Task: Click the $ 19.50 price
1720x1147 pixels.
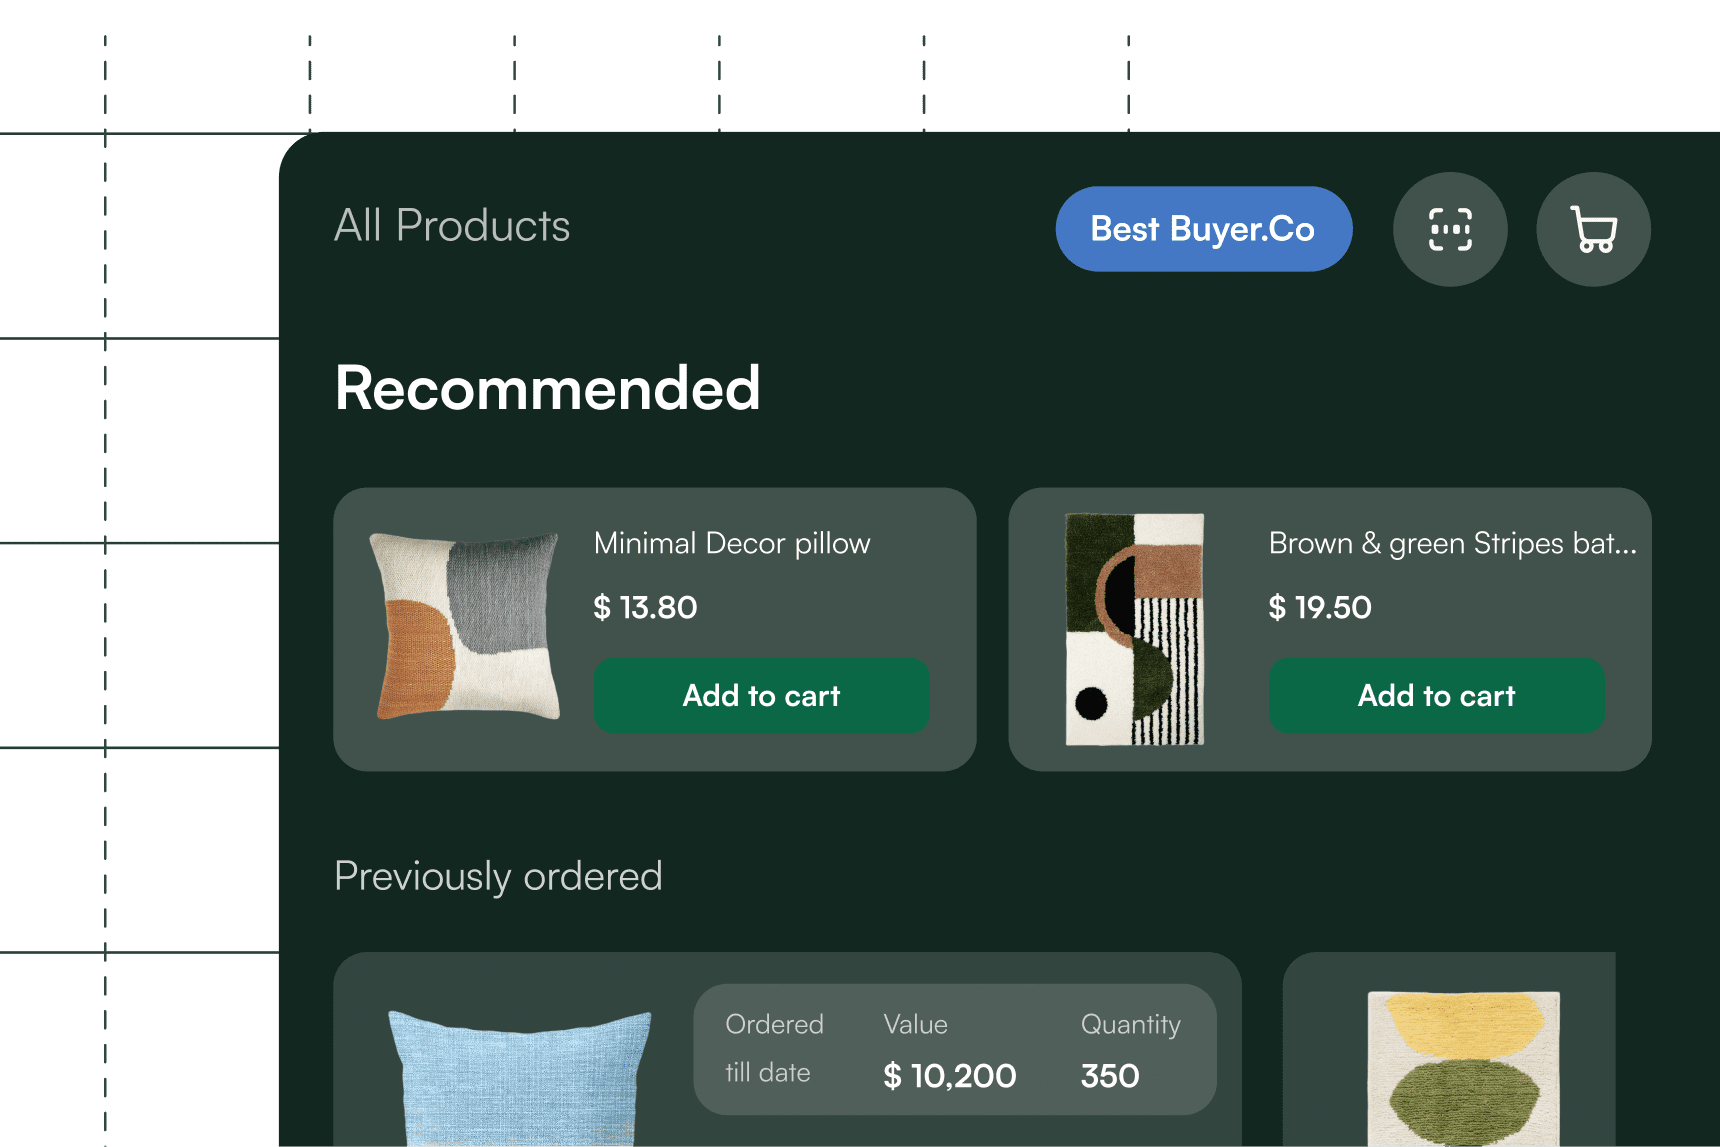Action: point(1320,607)
